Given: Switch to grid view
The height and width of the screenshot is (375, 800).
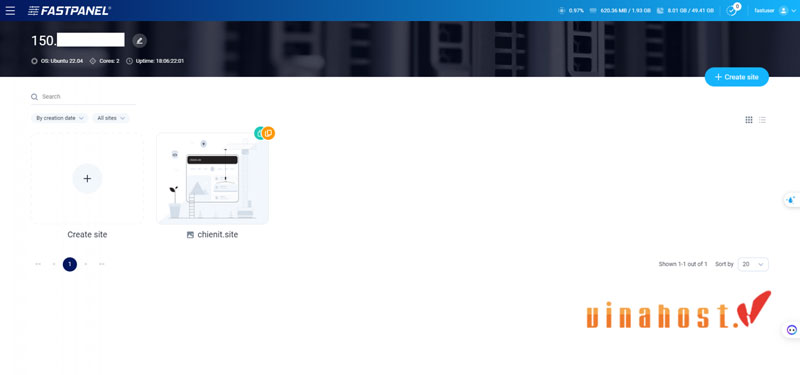Looking at the screenshot, I should tap(748, 120).
